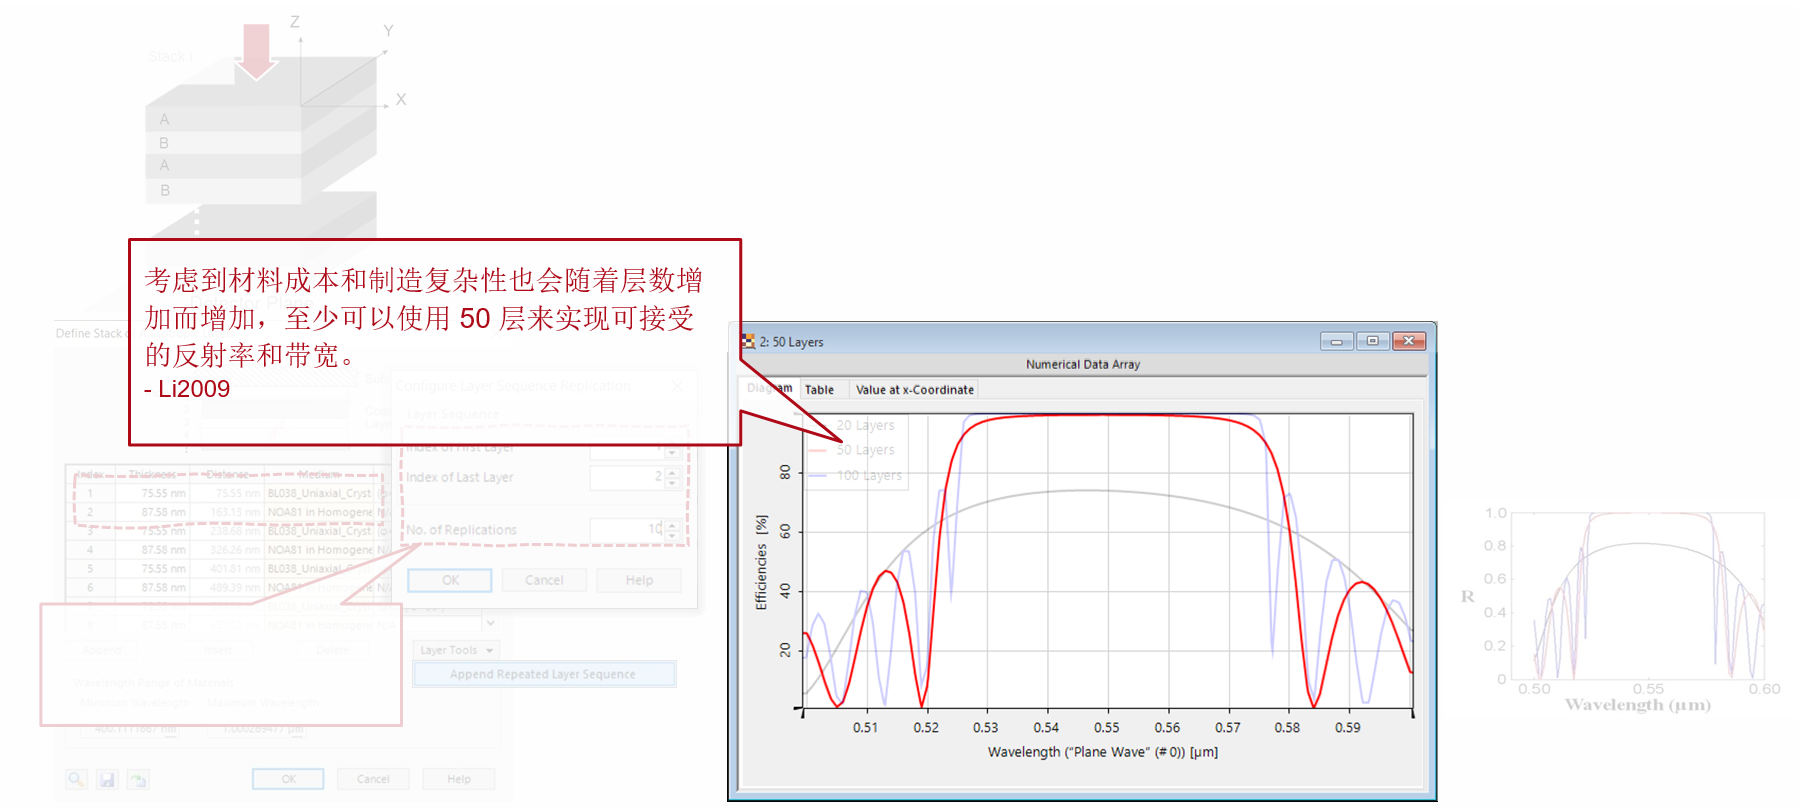This screenshot has width=1799, height=809.
Task: Click the Index of Last Layer input field
Action: pos(627,478)
